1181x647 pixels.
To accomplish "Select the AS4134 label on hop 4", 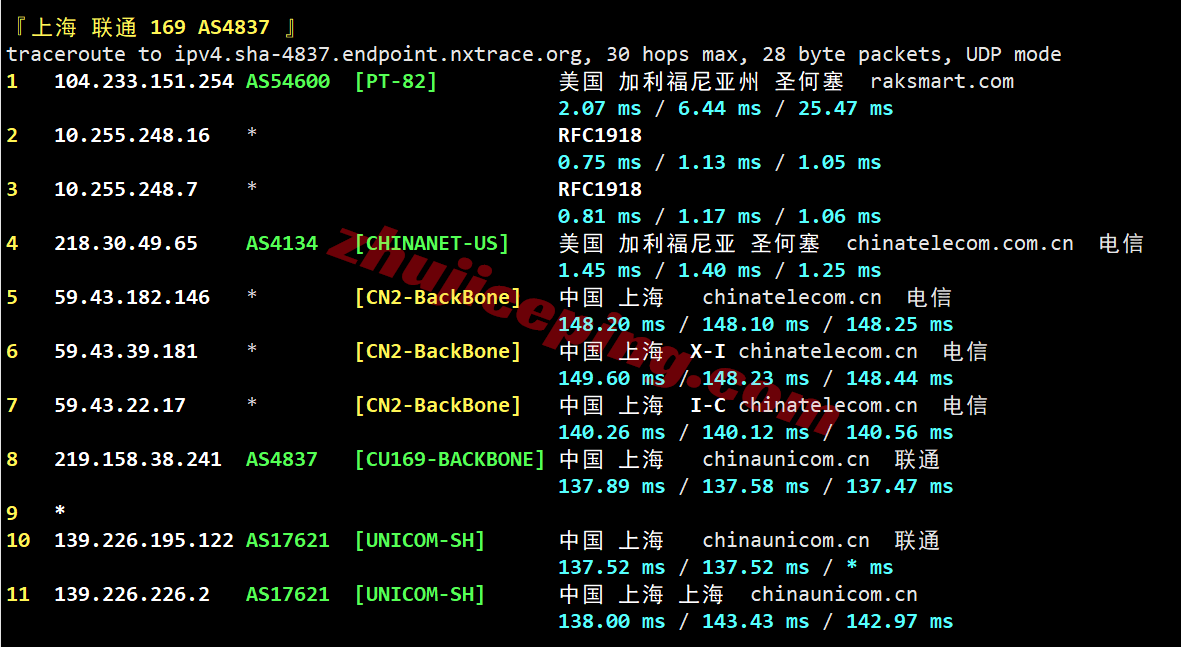I will pos(282,242).
